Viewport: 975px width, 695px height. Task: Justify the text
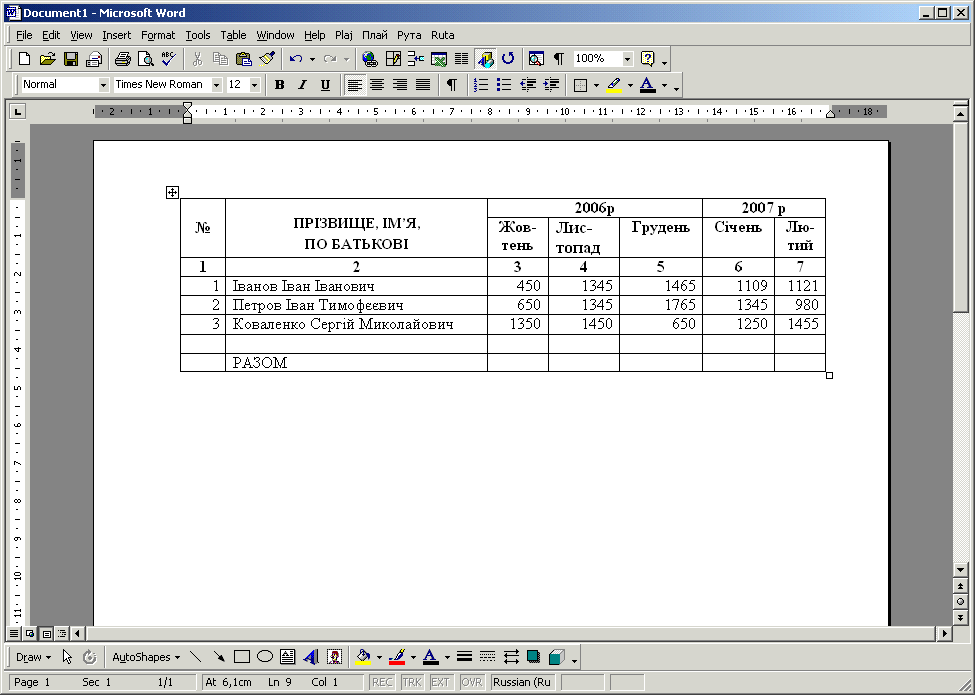click(423, 85)
